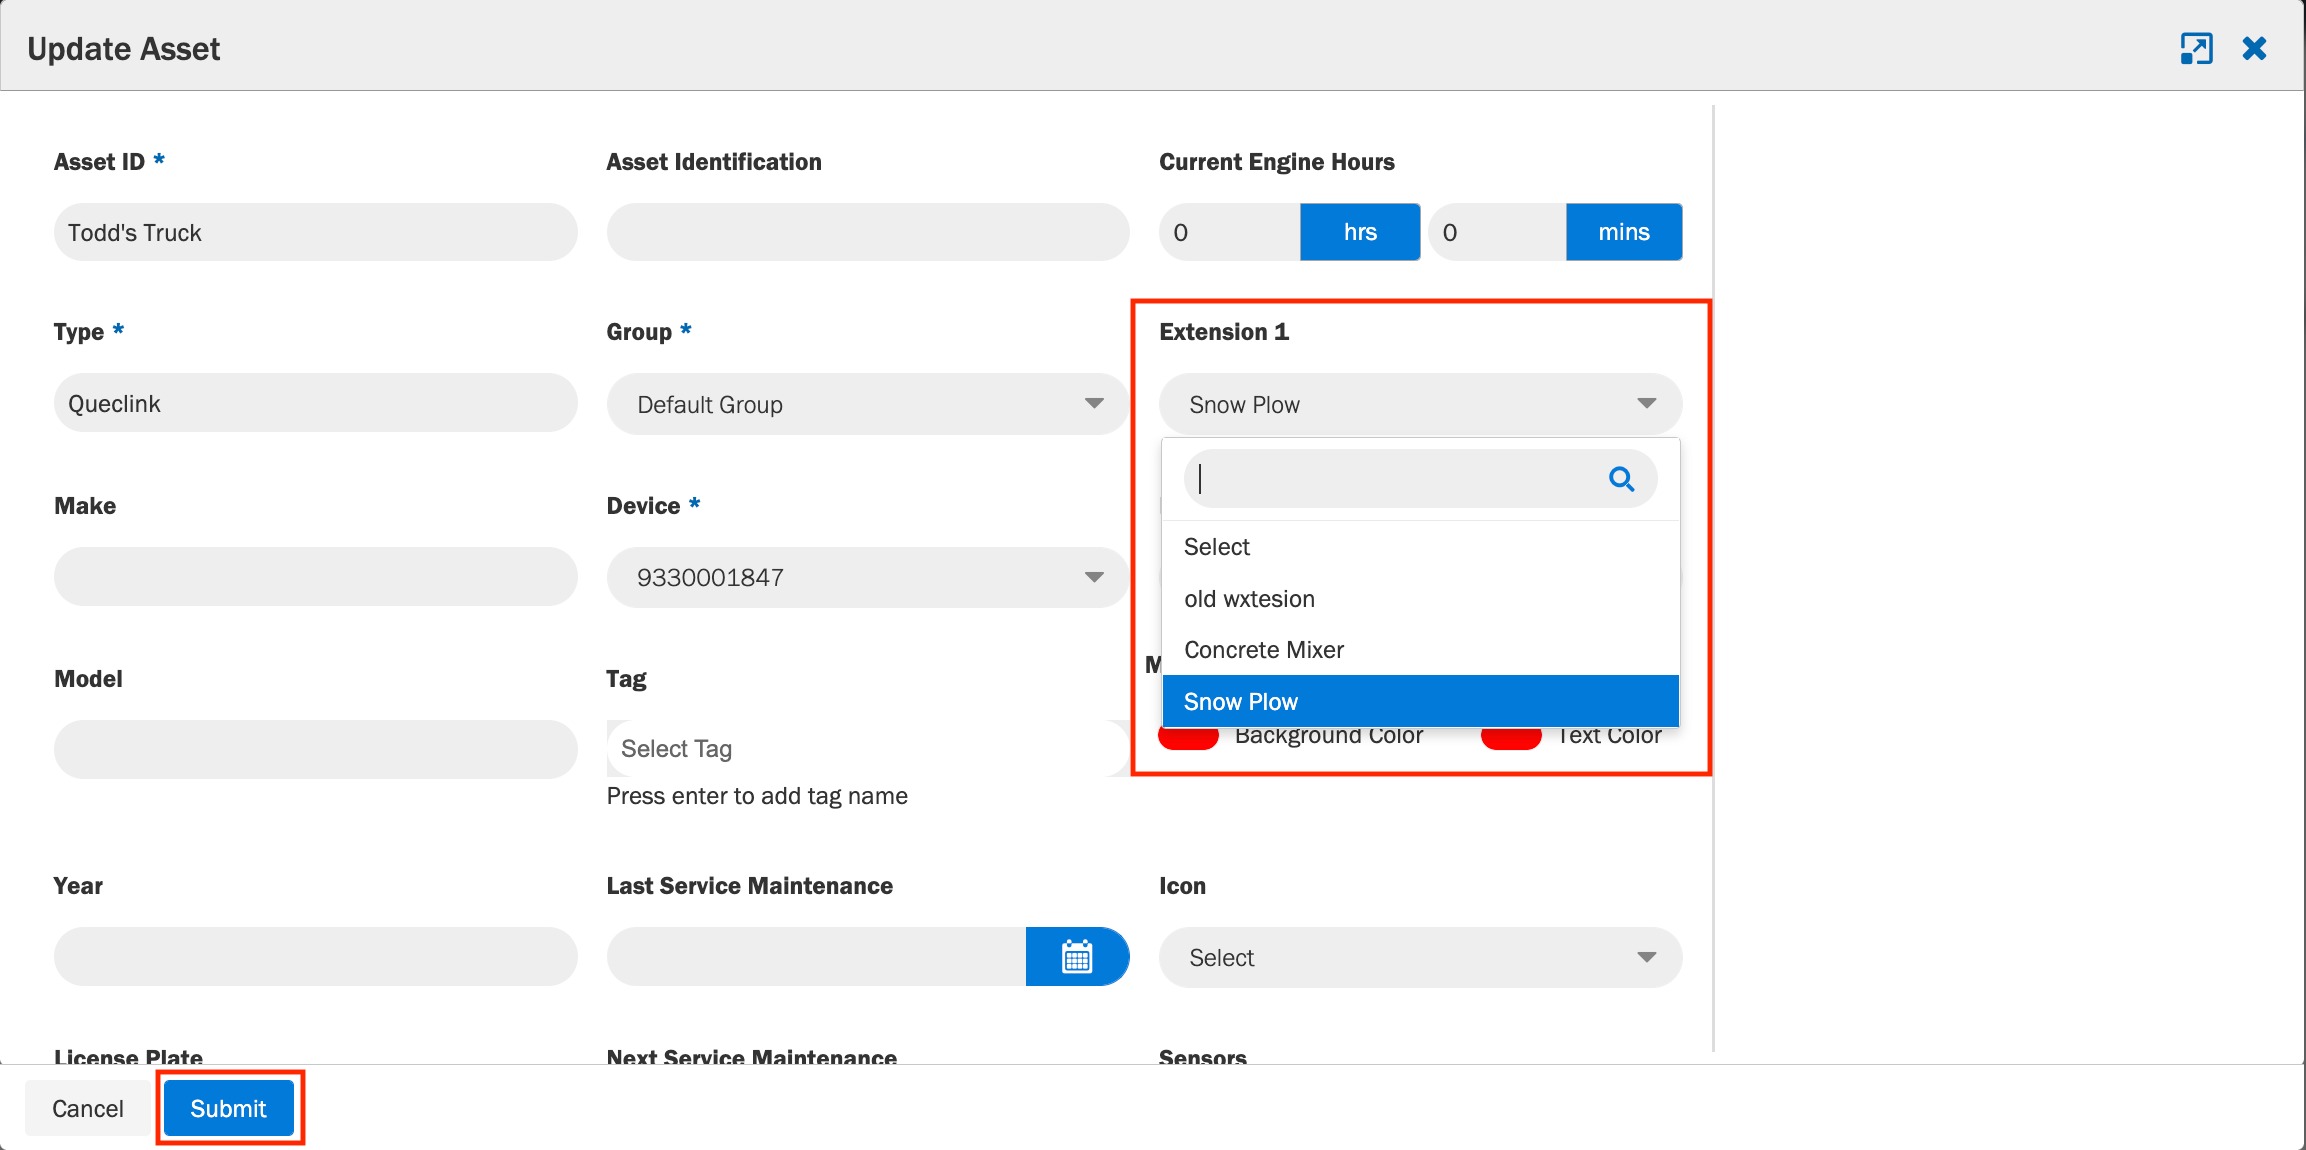Image resolution: width=2306 pixels, height=1150 pixels.
Task: Click the Select Tag input
Action: coord(868,748)
